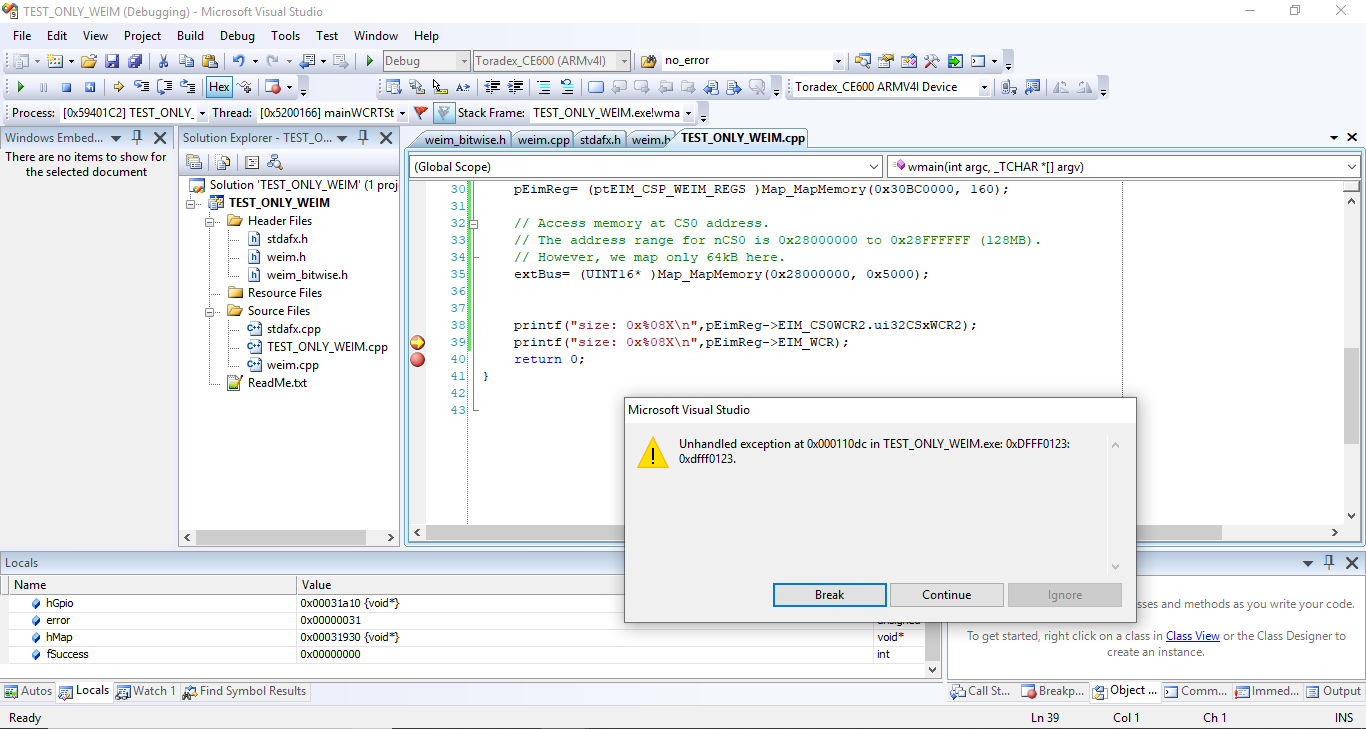This screenshot has height=729, width=1366.
Task: Click Show Next Statement yellow arrow icon
Action: coord(119,87)
